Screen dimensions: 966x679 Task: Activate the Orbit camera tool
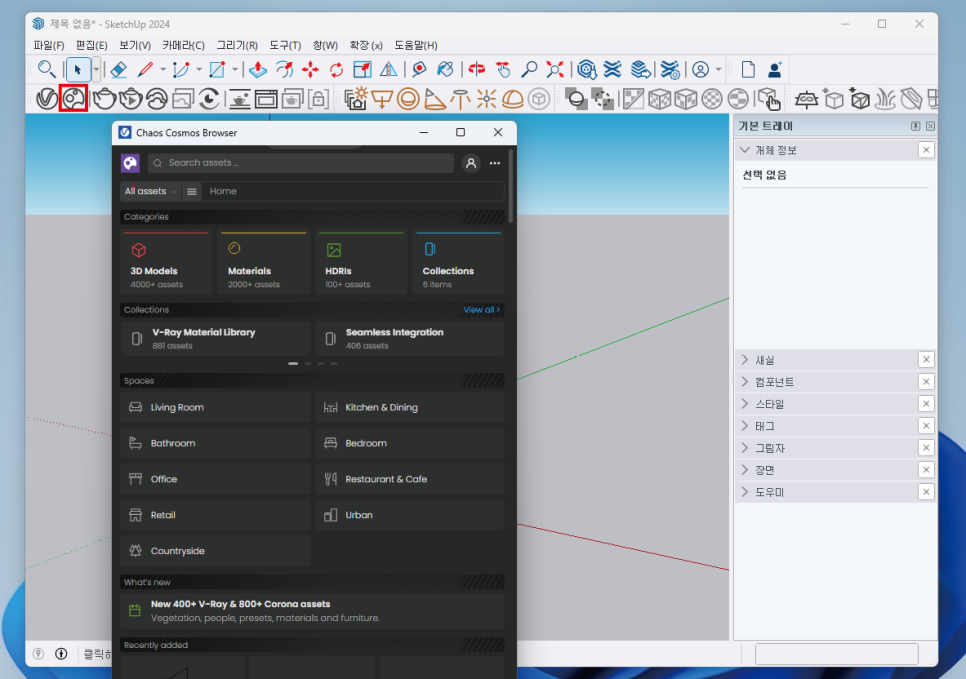coord(477,70)
